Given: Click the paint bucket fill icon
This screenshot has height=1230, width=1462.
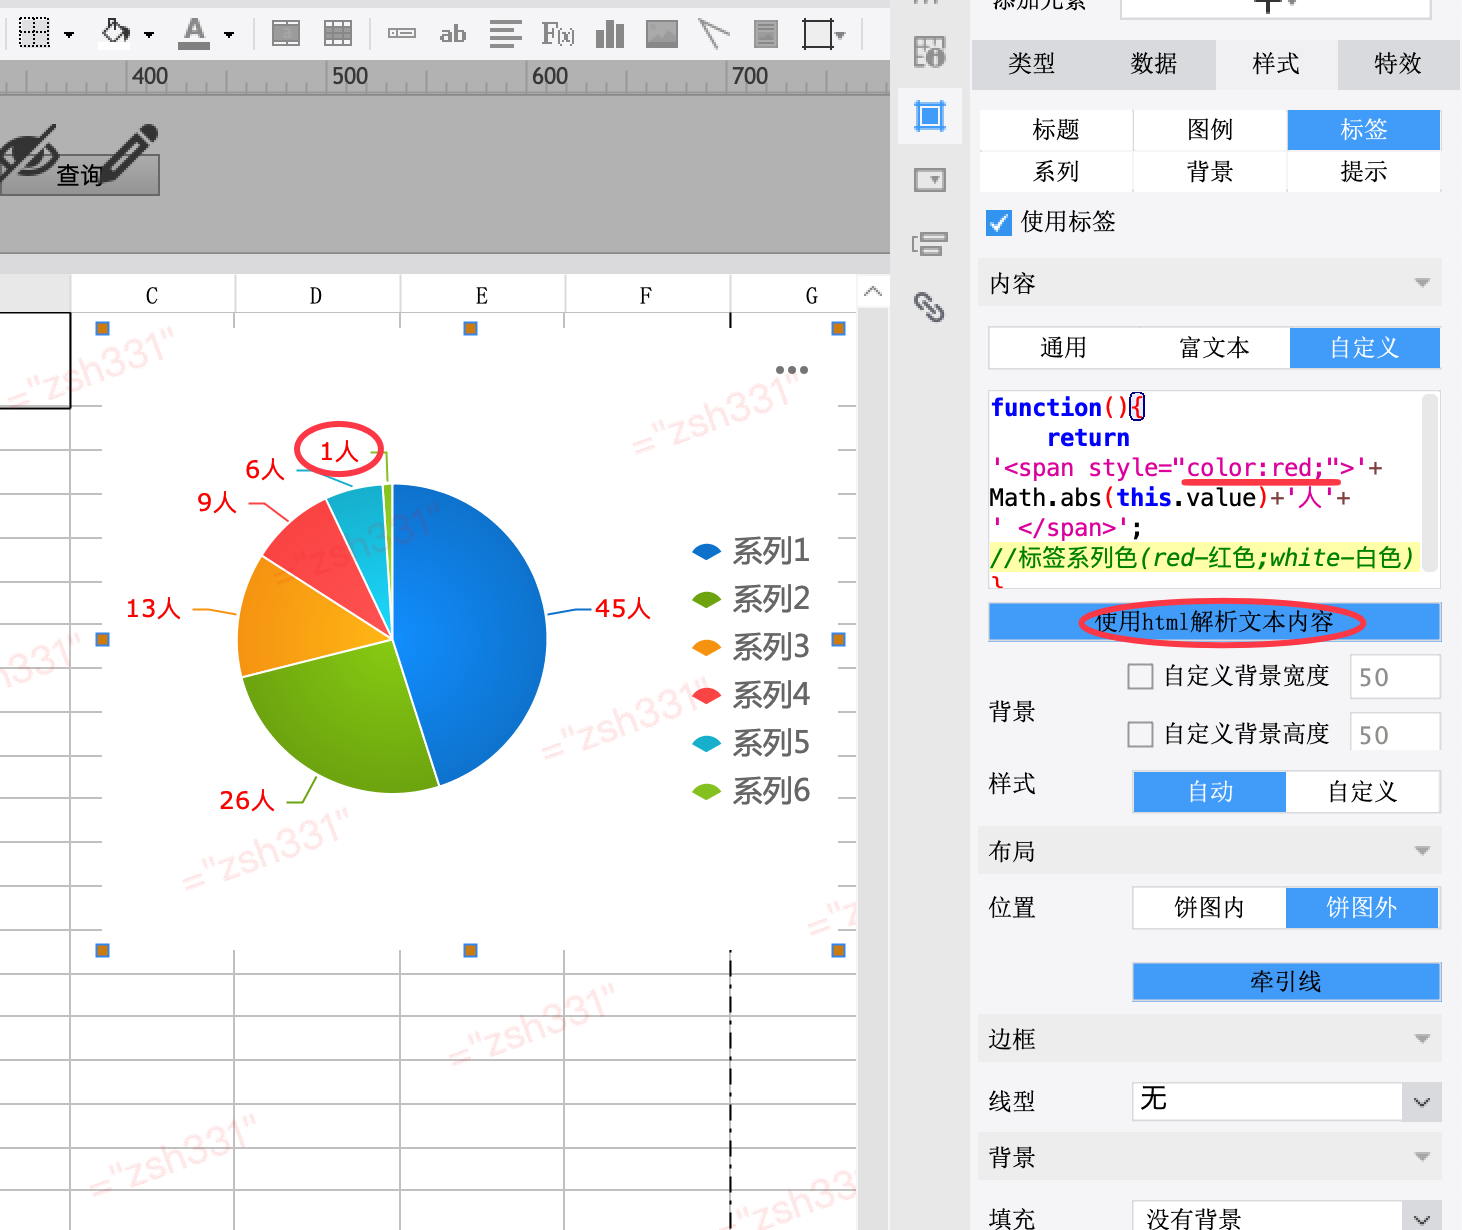Looking at the screenshot, I should 116,33.
